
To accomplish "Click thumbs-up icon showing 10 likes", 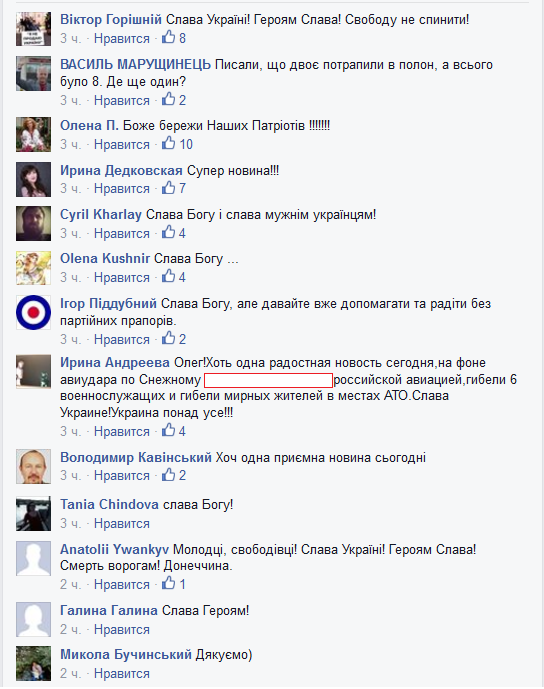I will [168, 143].
